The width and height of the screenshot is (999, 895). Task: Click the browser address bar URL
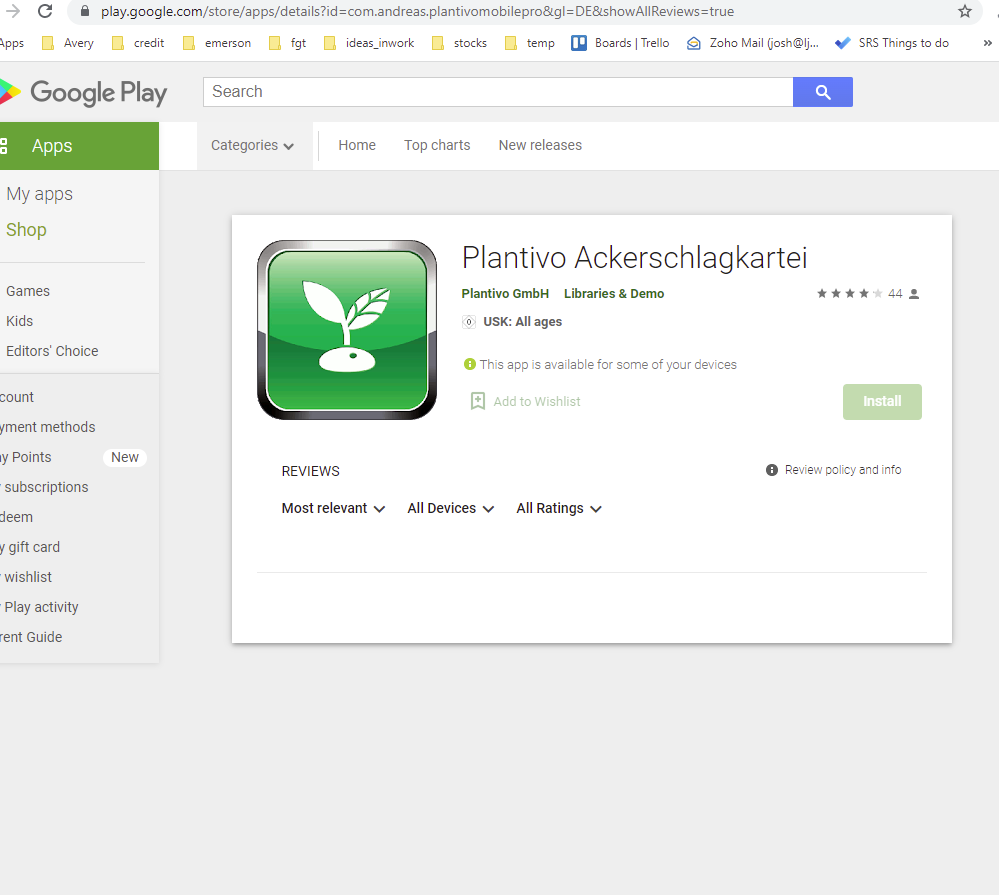click(417, 11)
